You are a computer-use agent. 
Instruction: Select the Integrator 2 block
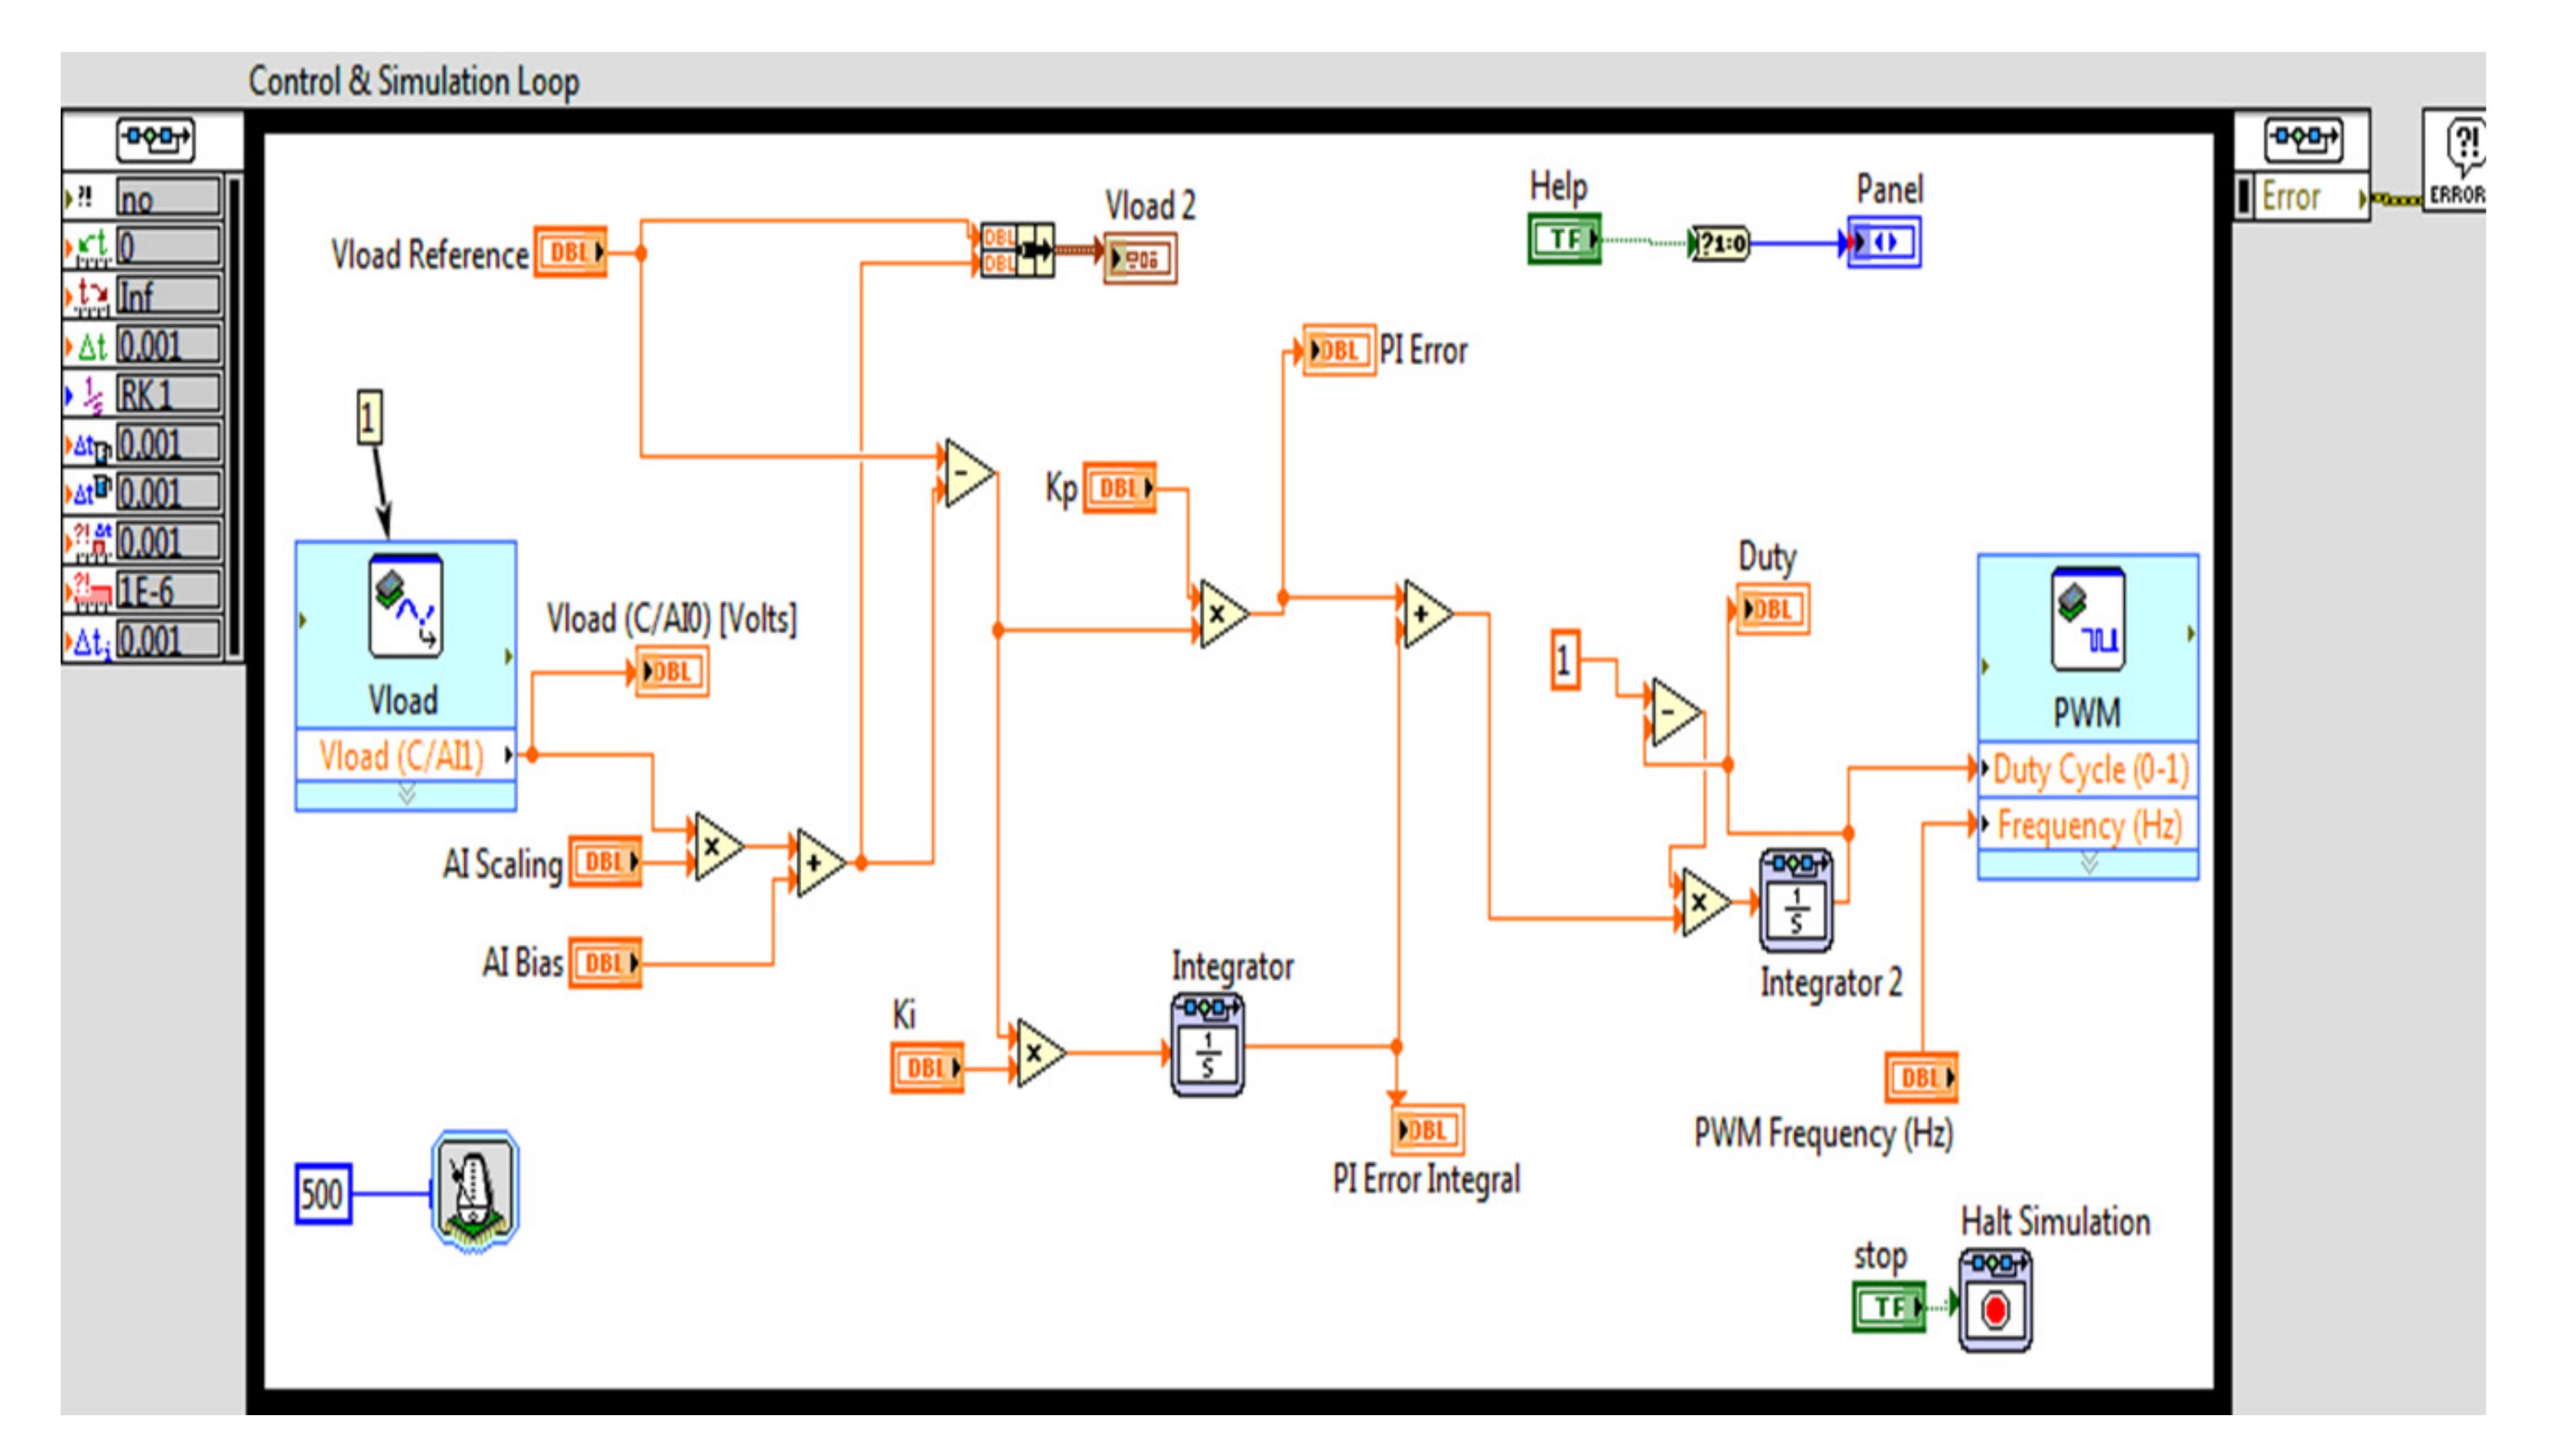pyautogui.click(x=1796, y=900)
